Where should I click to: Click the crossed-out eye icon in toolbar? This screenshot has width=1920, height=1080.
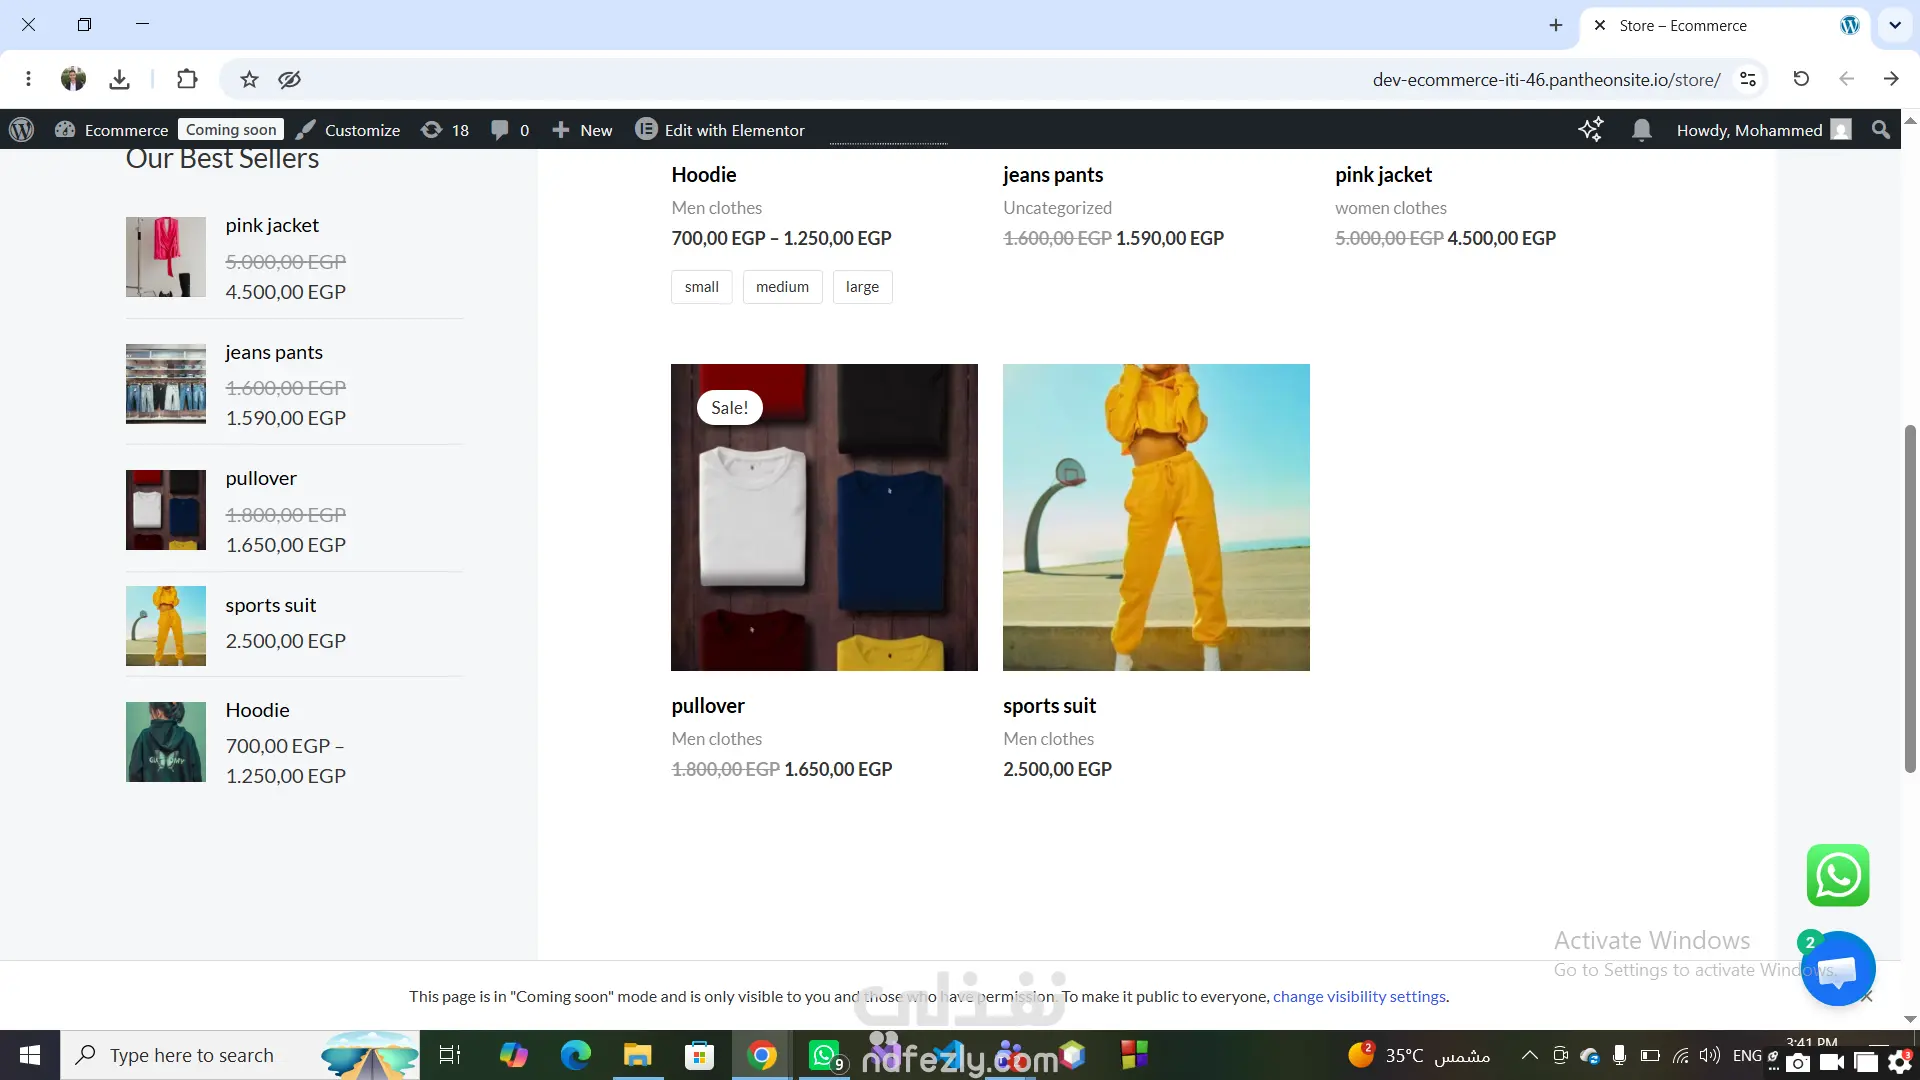point(290,79)
